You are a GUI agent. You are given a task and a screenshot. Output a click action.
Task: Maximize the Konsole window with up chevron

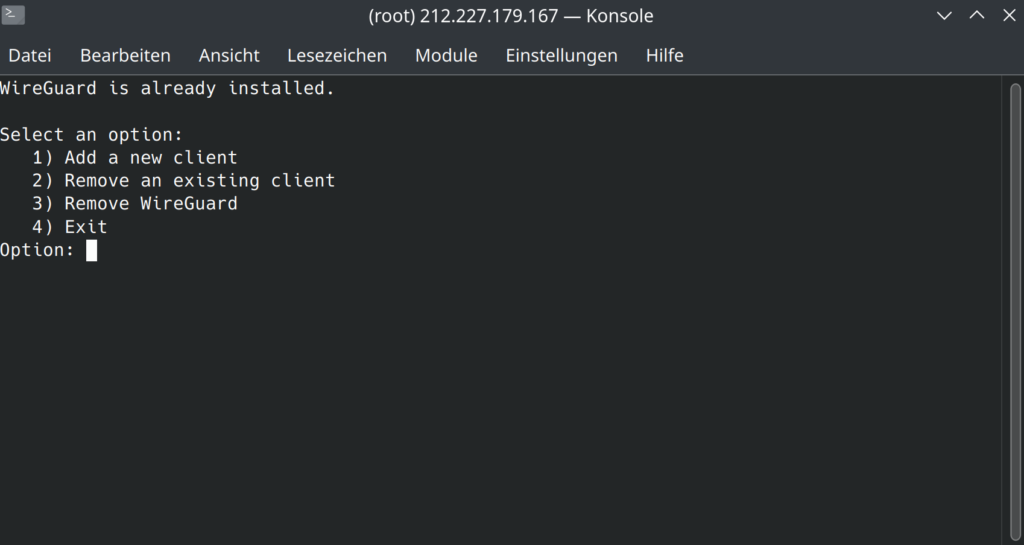(977, 15)
